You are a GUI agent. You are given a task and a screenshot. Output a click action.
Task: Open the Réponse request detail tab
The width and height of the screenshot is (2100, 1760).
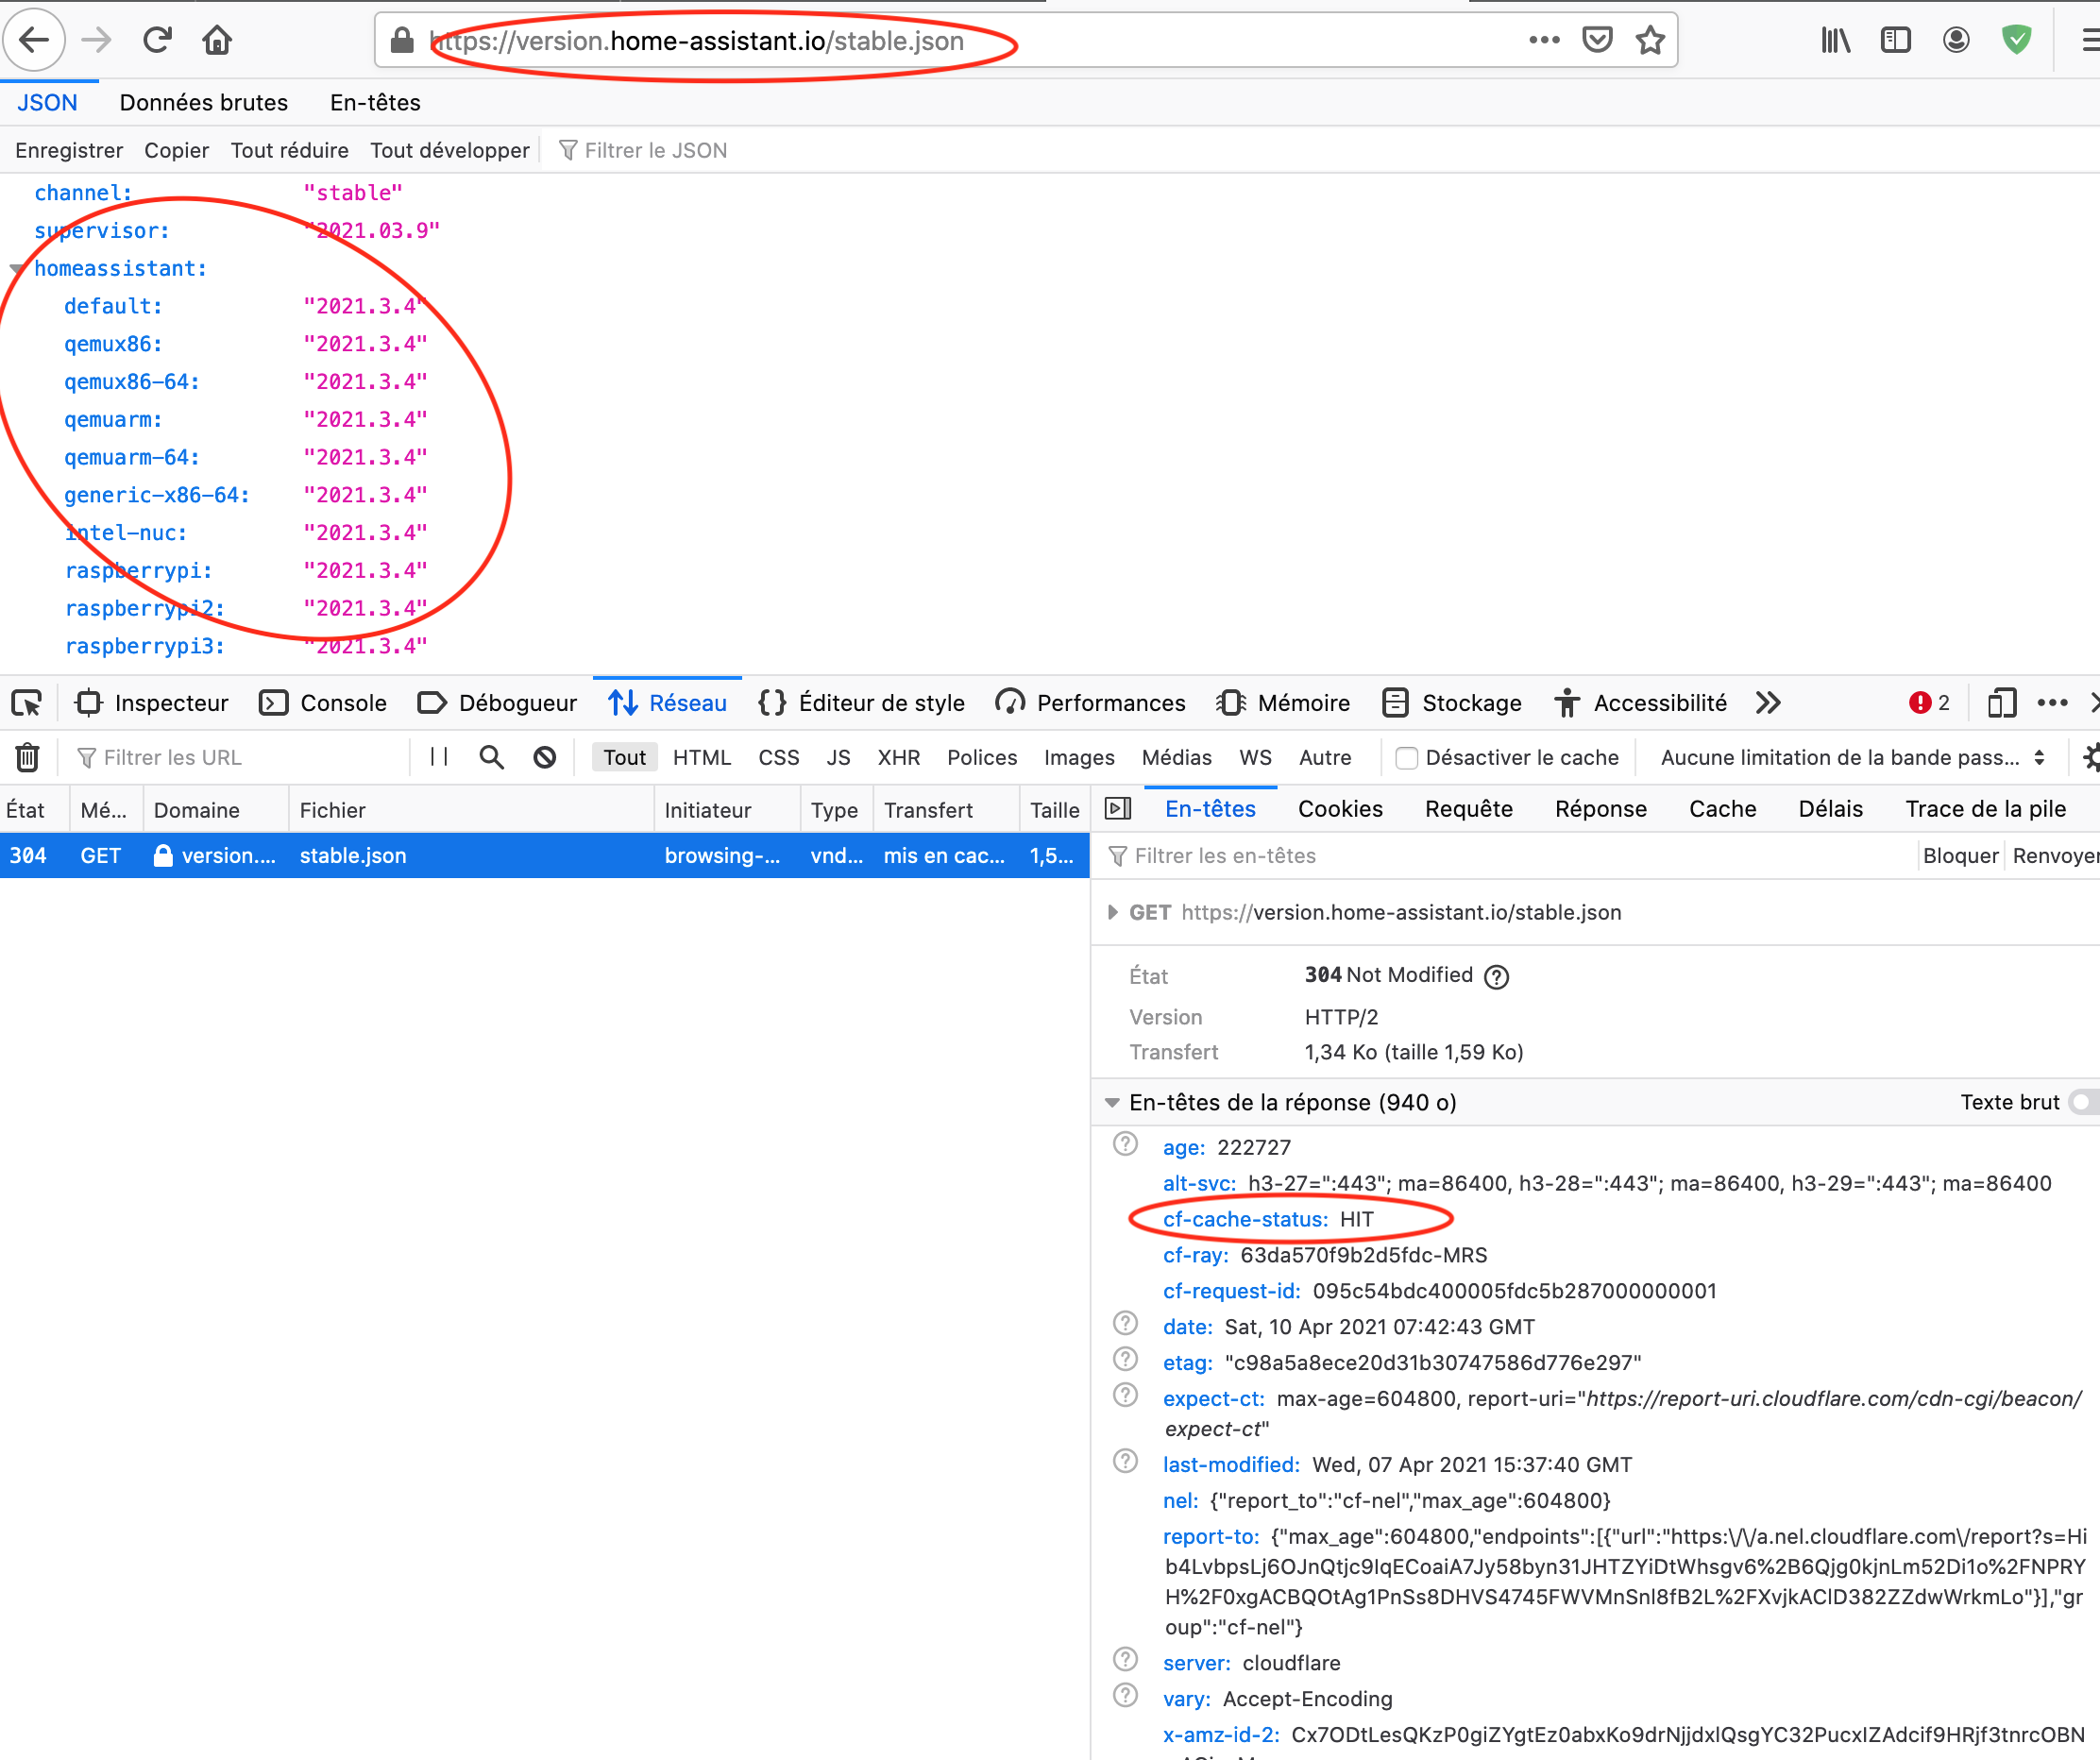pyautogui.click(x=1600, y=809)
